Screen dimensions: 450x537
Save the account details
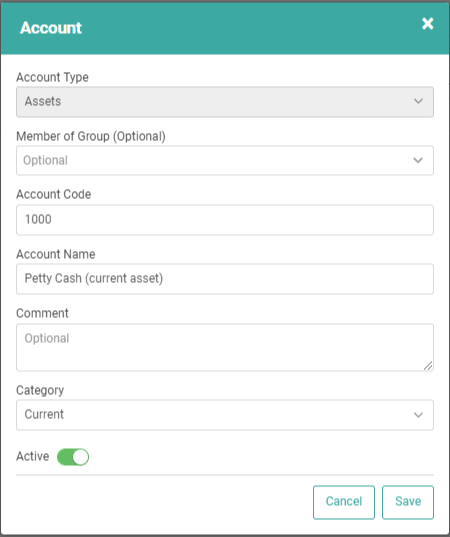408,502
